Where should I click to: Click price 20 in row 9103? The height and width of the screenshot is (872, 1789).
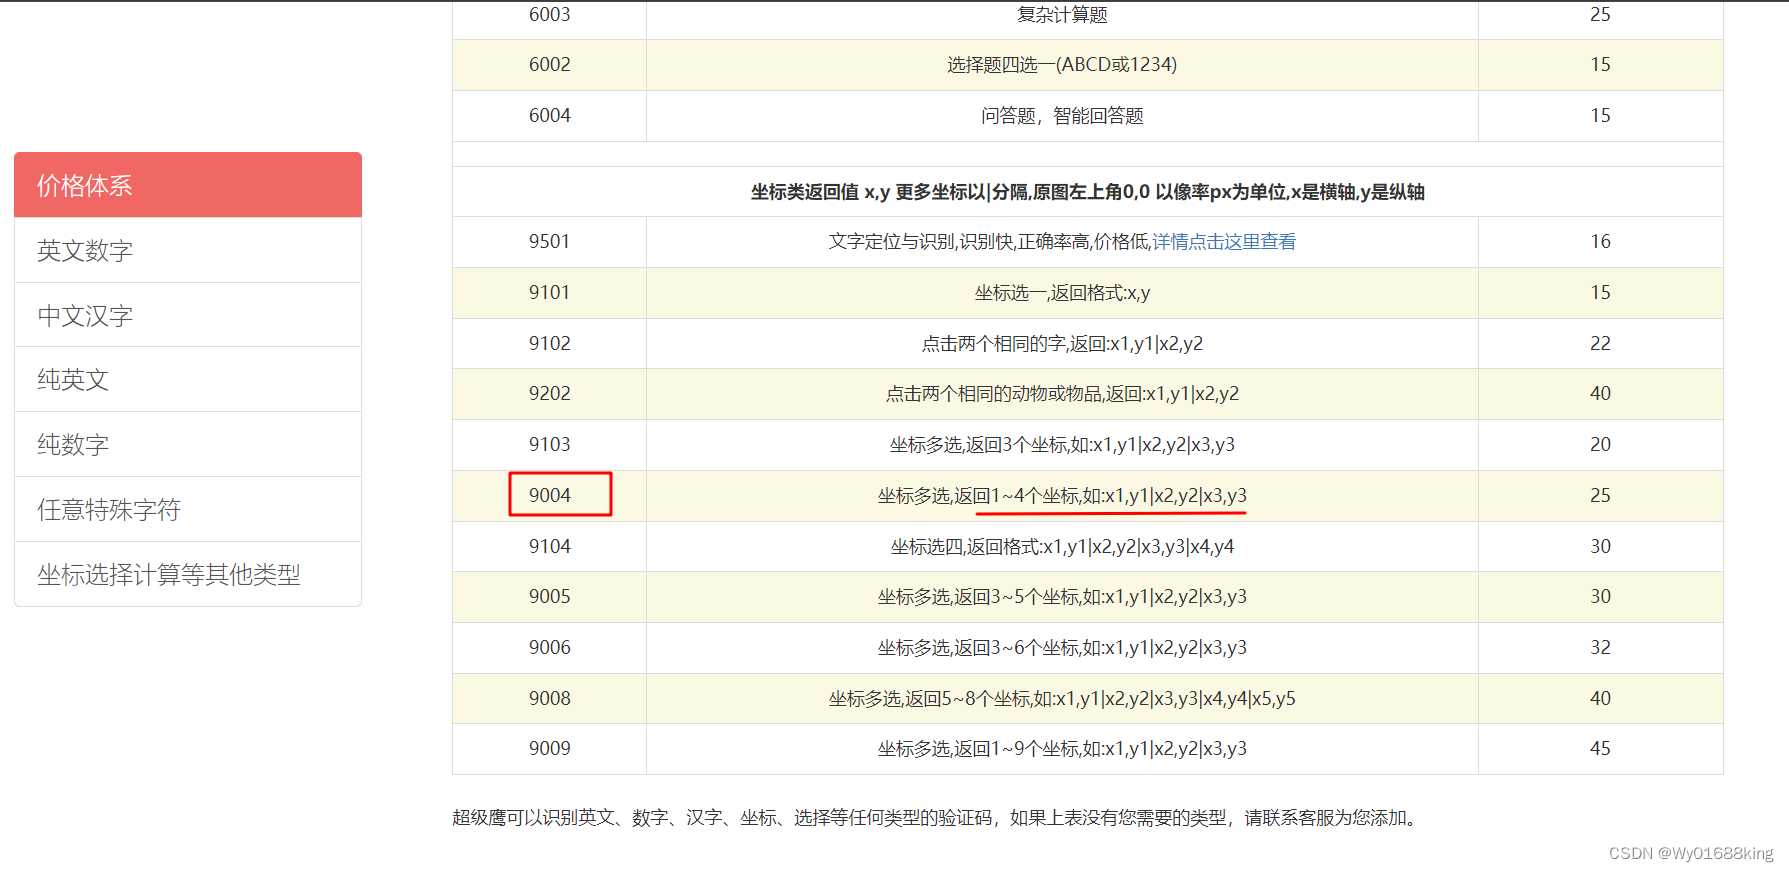coord(1600,445)
